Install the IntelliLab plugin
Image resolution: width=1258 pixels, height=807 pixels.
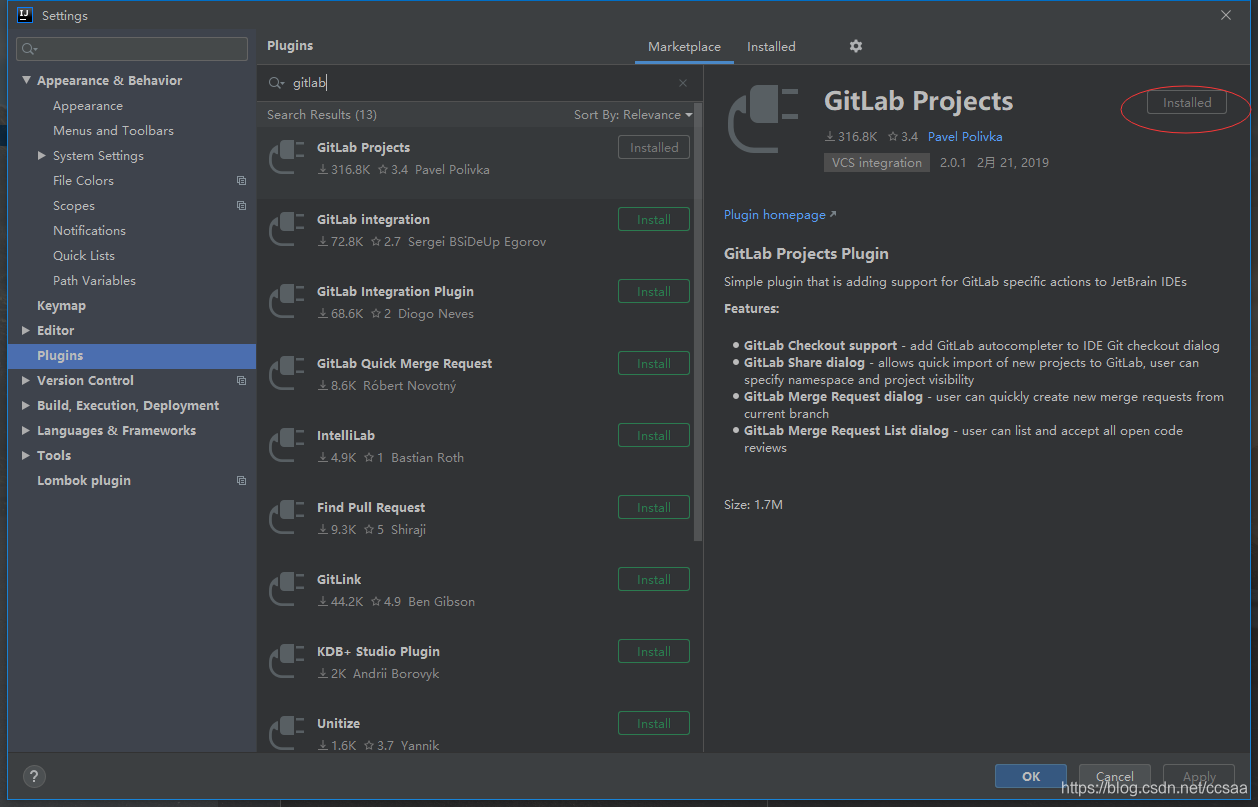(654, 436)
